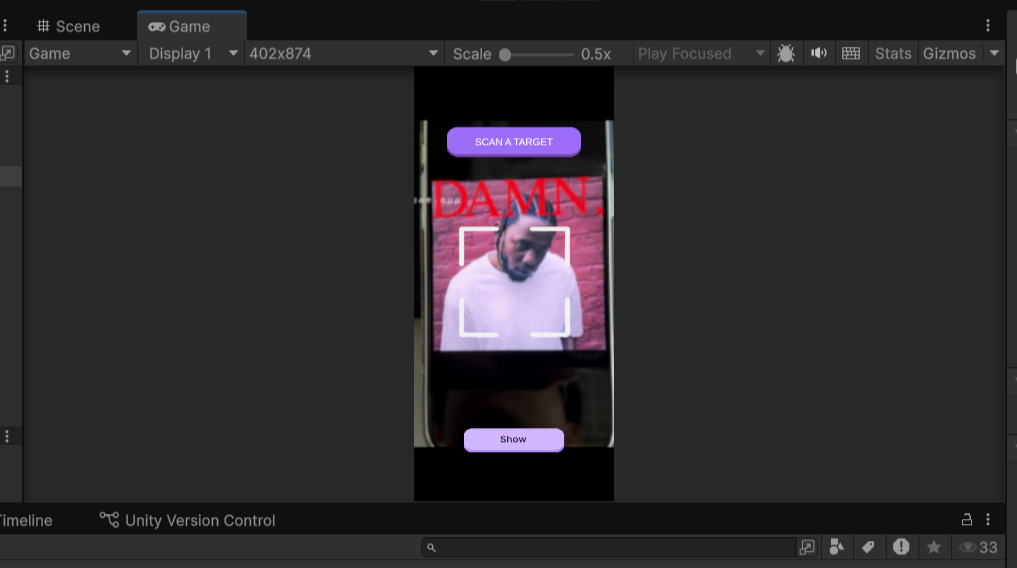The width and height of the screenshot is (1017, 568).
Task: Click the Show button
Action: (514, 440)
